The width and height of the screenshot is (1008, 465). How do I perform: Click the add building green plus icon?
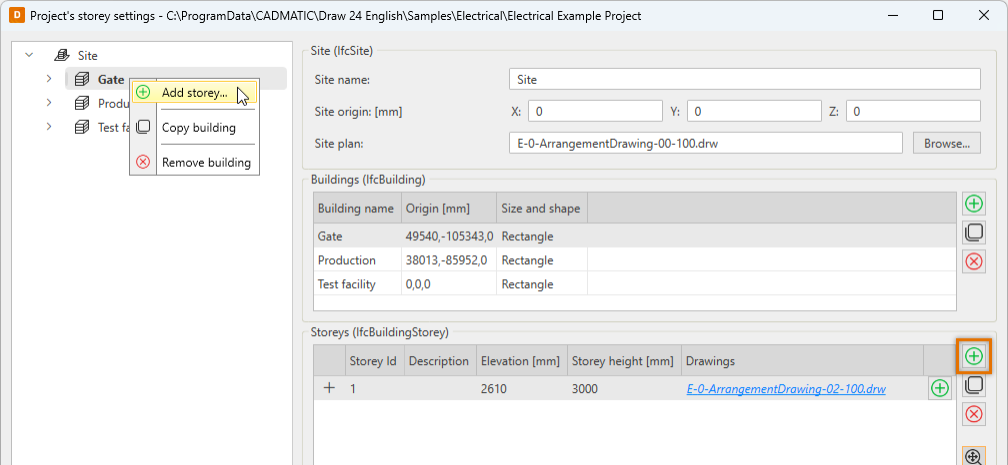click(973, 204)
